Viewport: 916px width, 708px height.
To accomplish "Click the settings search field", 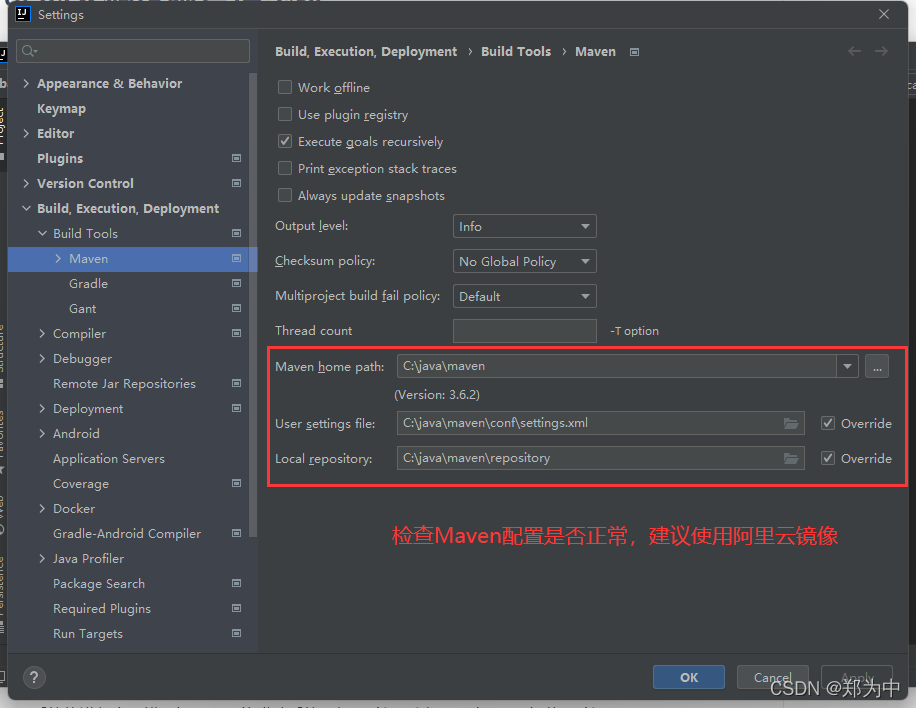I will 133,51.
